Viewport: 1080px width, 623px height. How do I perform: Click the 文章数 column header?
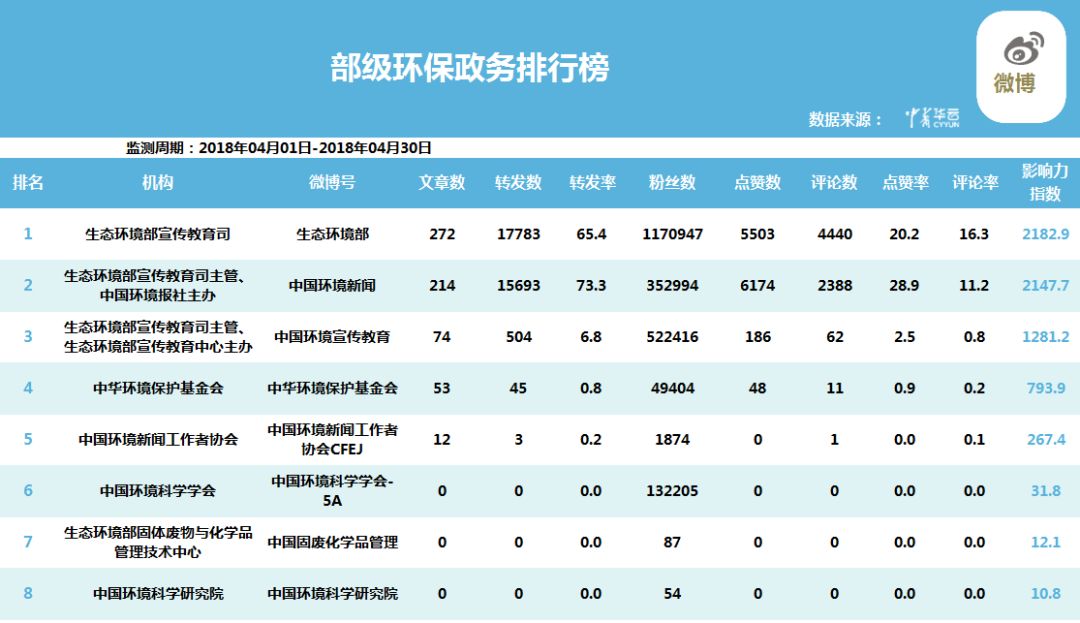442,182
